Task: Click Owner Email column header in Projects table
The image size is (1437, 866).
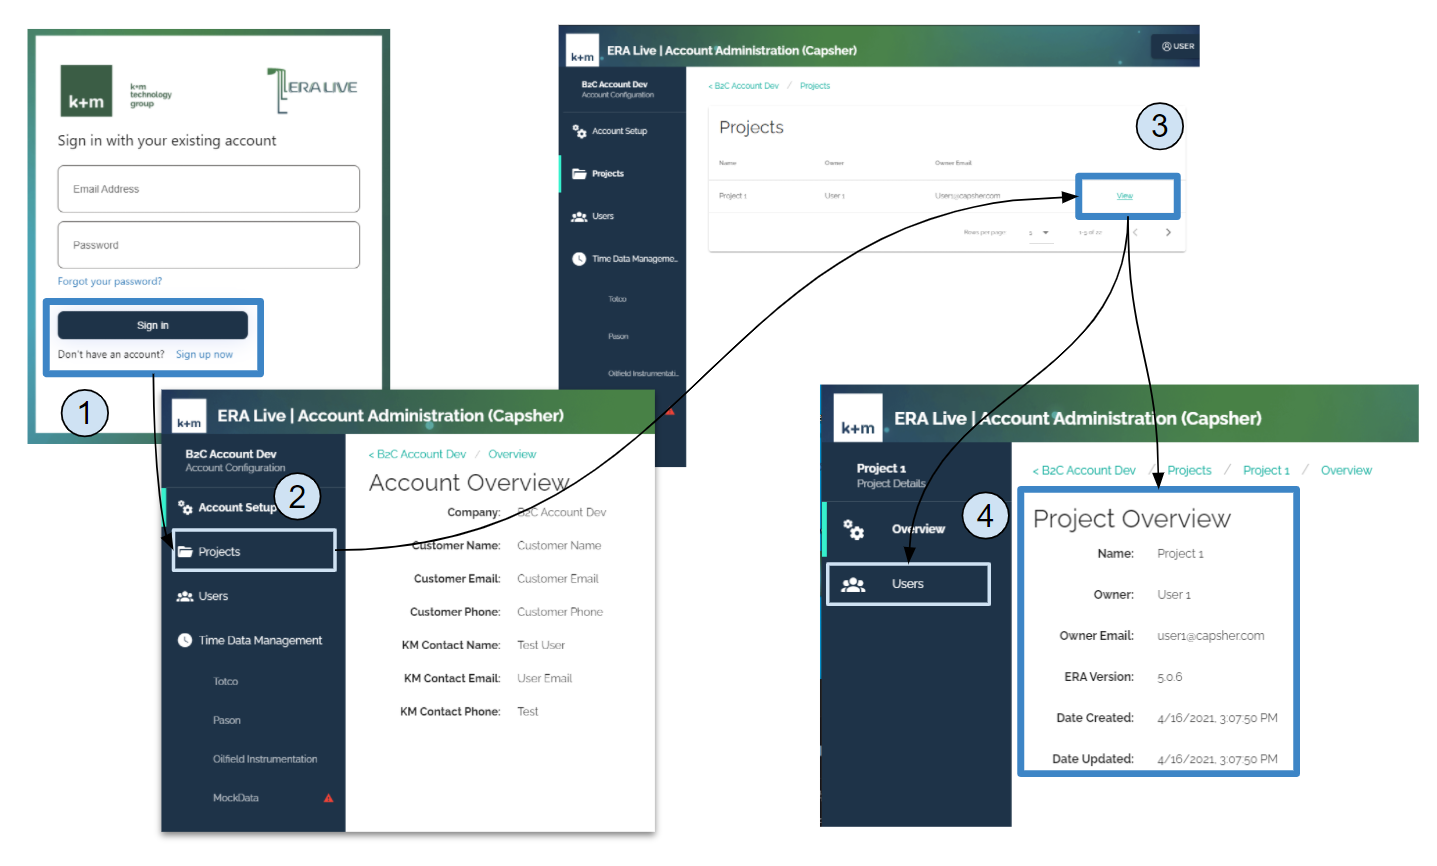Action: 953,163
